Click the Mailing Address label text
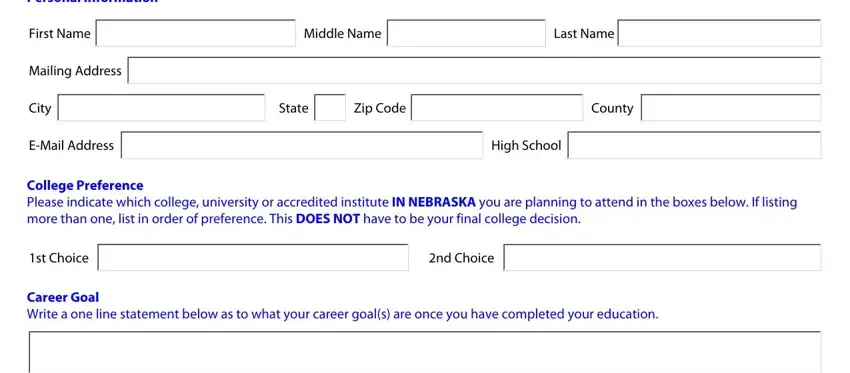Image resolution: width=850 pixels, height=373 pixels. point(75,71)
